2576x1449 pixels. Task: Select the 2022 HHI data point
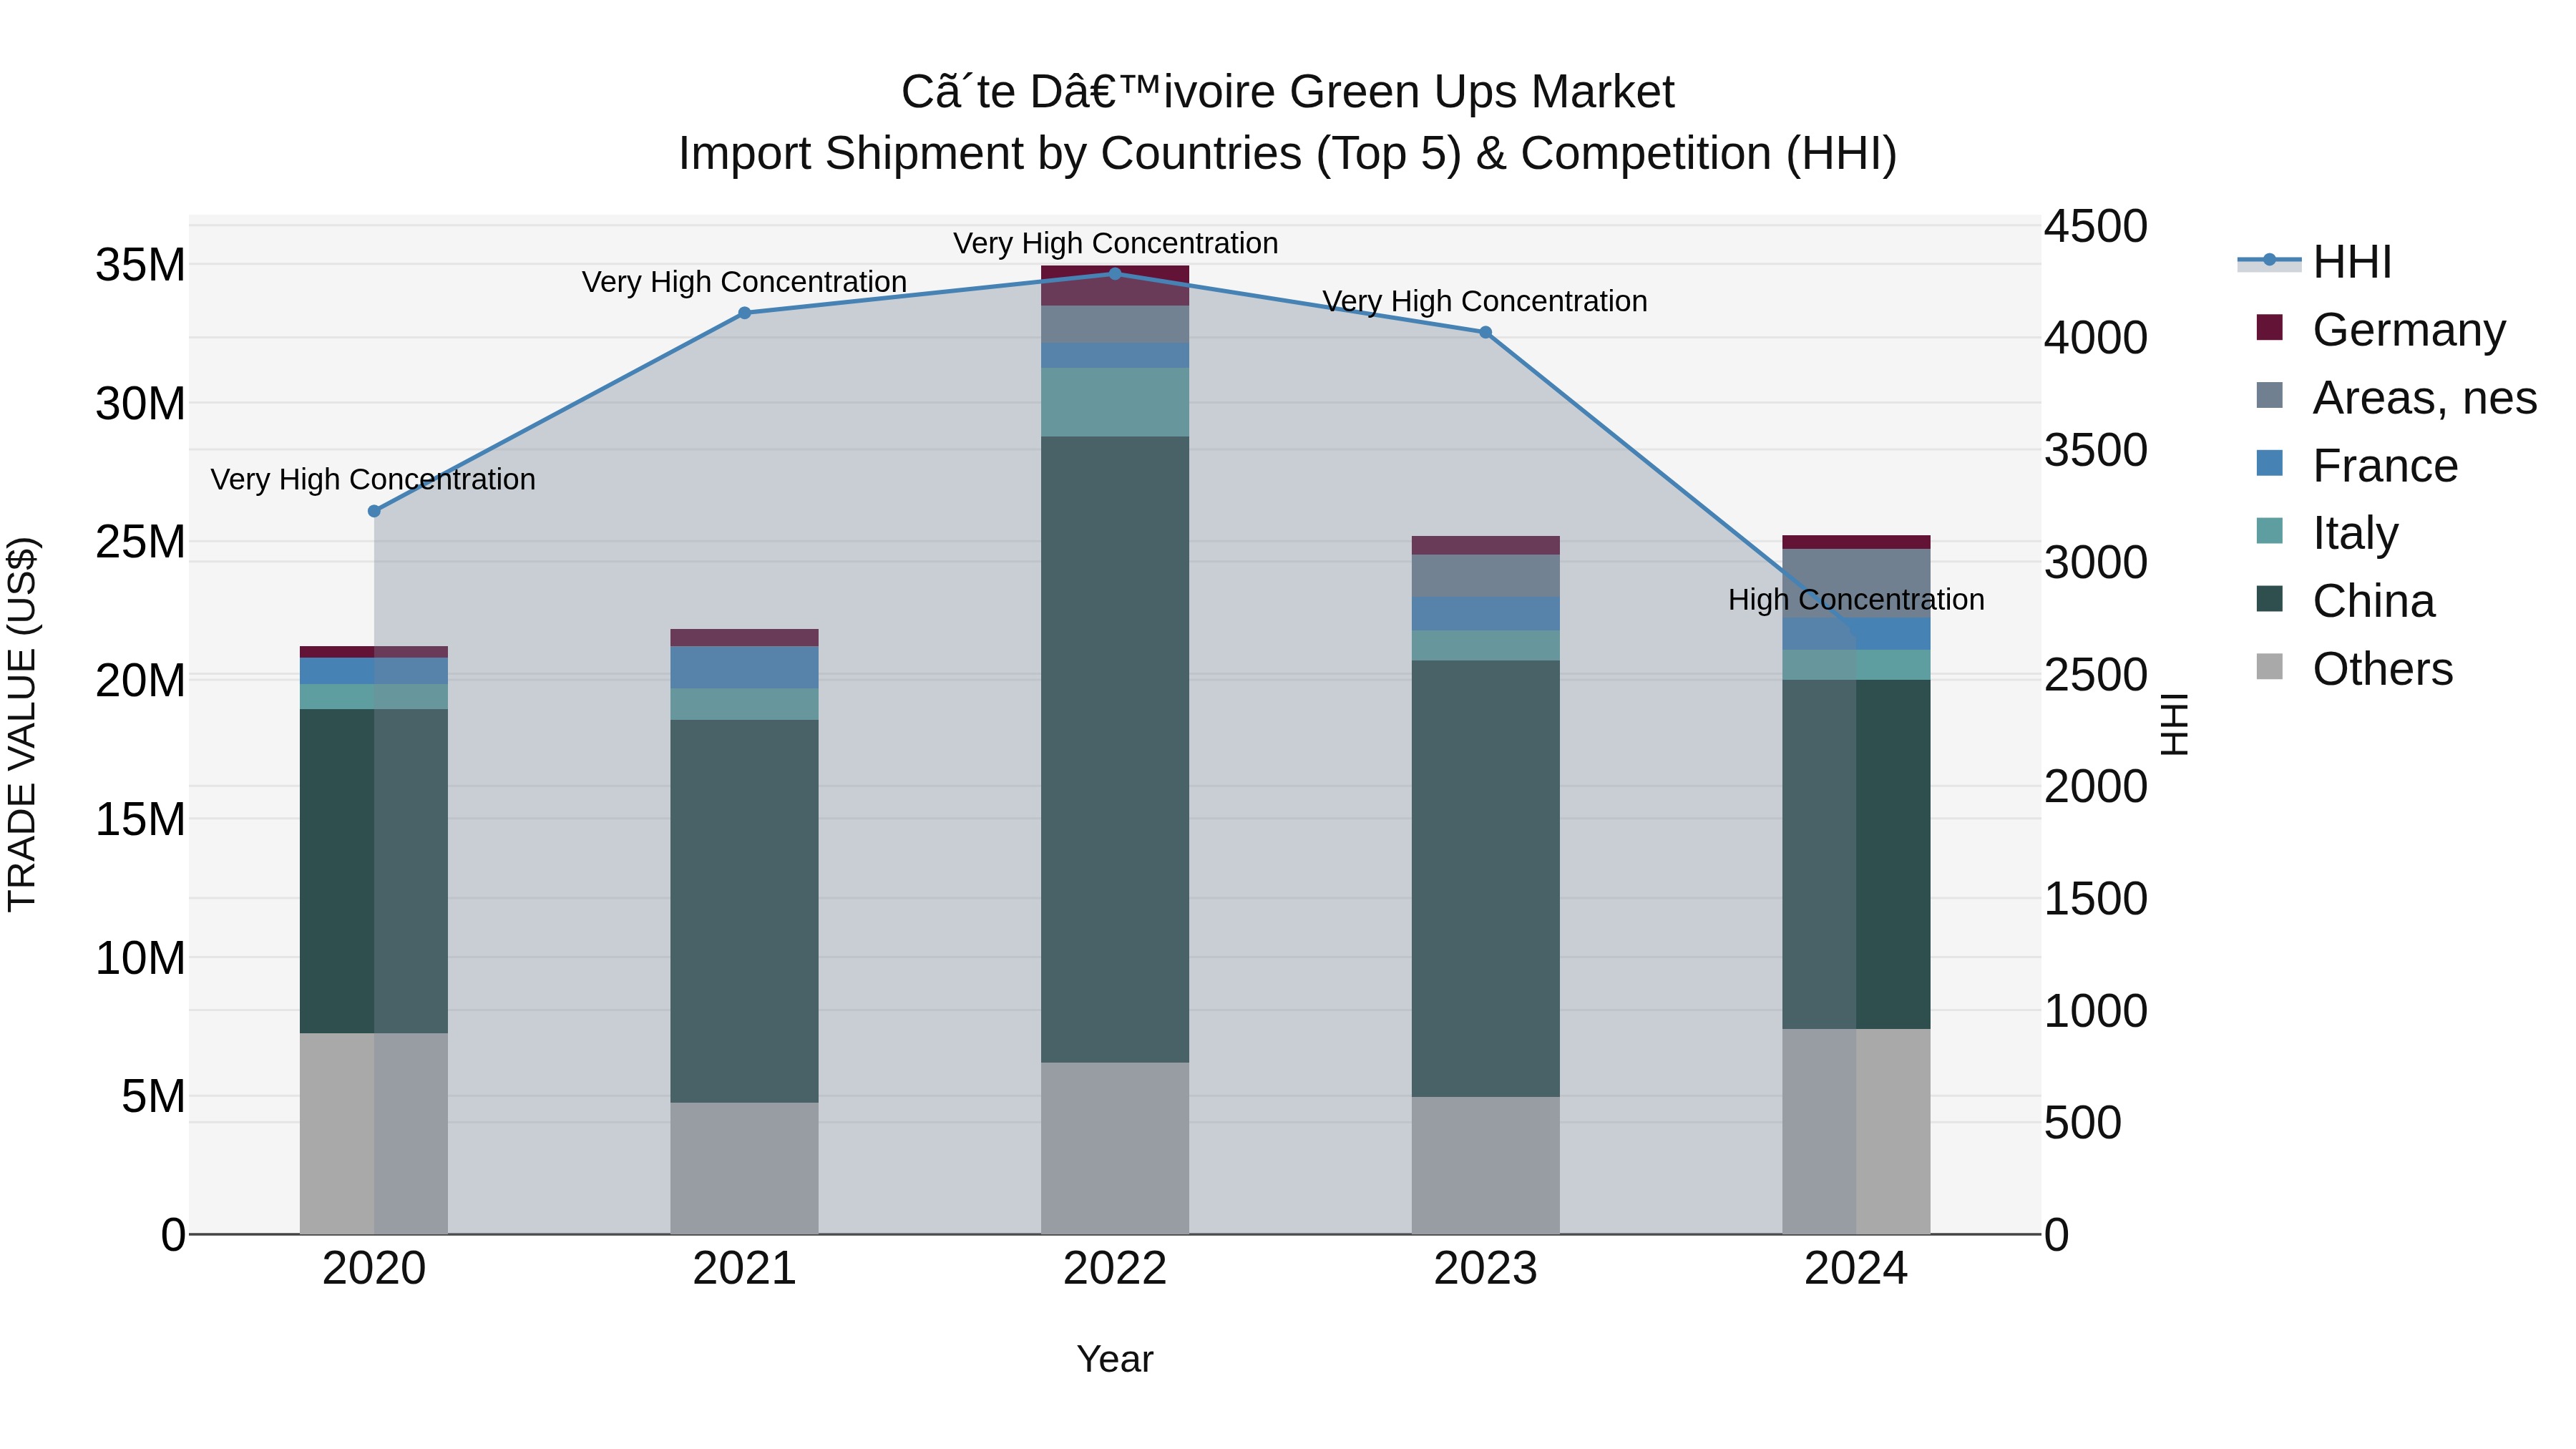point(1115,273)
